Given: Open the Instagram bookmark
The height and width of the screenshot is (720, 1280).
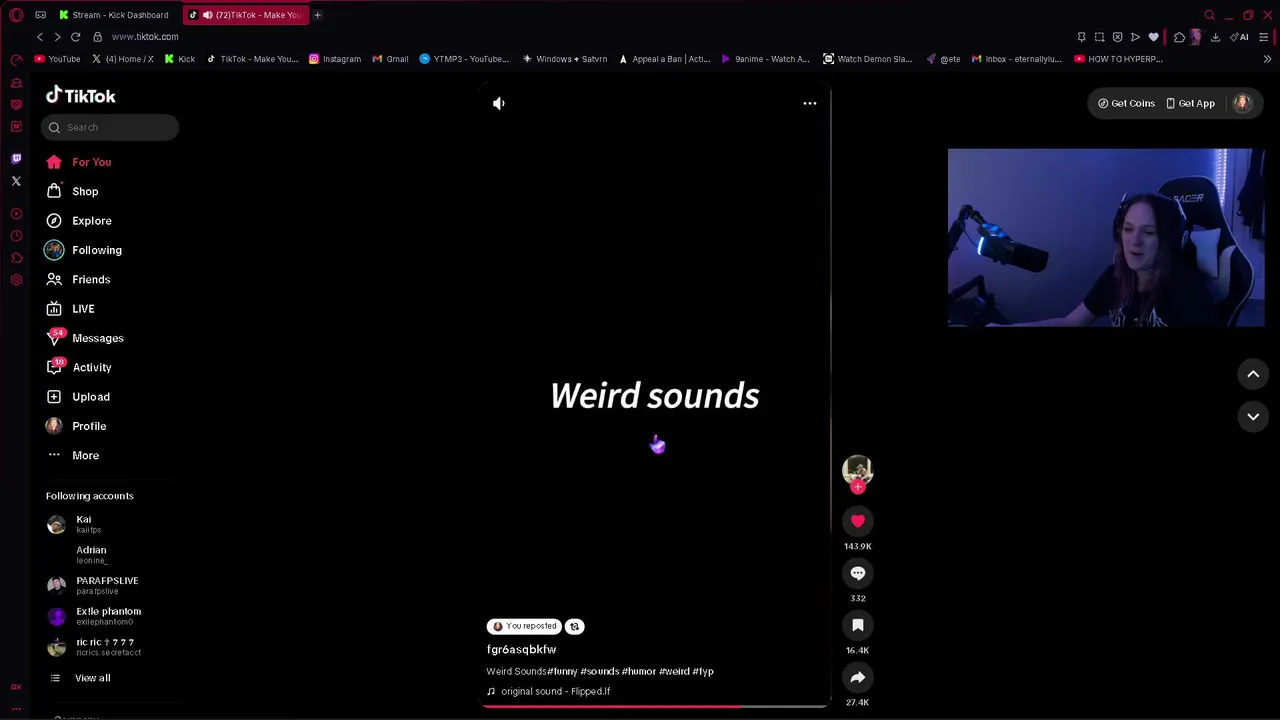Looking at the screenshot, I should (x=335, y=59).
